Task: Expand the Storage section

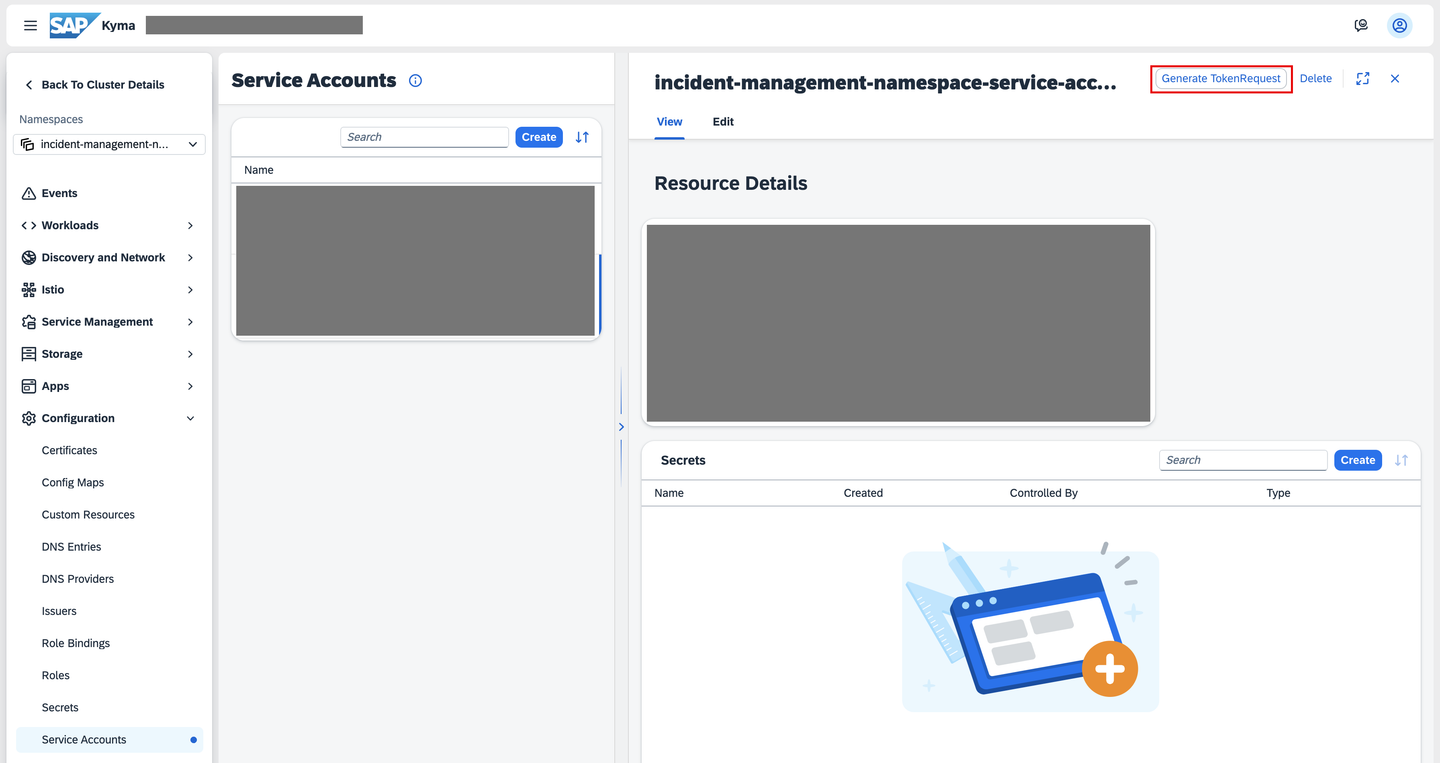Action: (x=190, y=354)
